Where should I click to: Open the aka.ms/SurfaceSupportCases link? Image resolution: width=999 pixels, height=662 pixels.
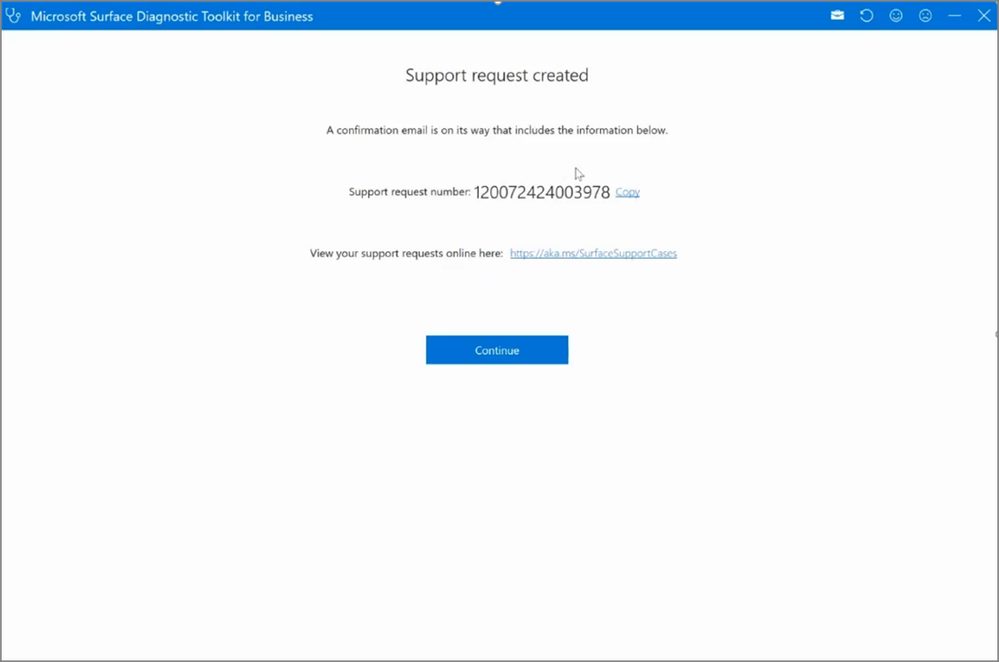coord(593,253)
